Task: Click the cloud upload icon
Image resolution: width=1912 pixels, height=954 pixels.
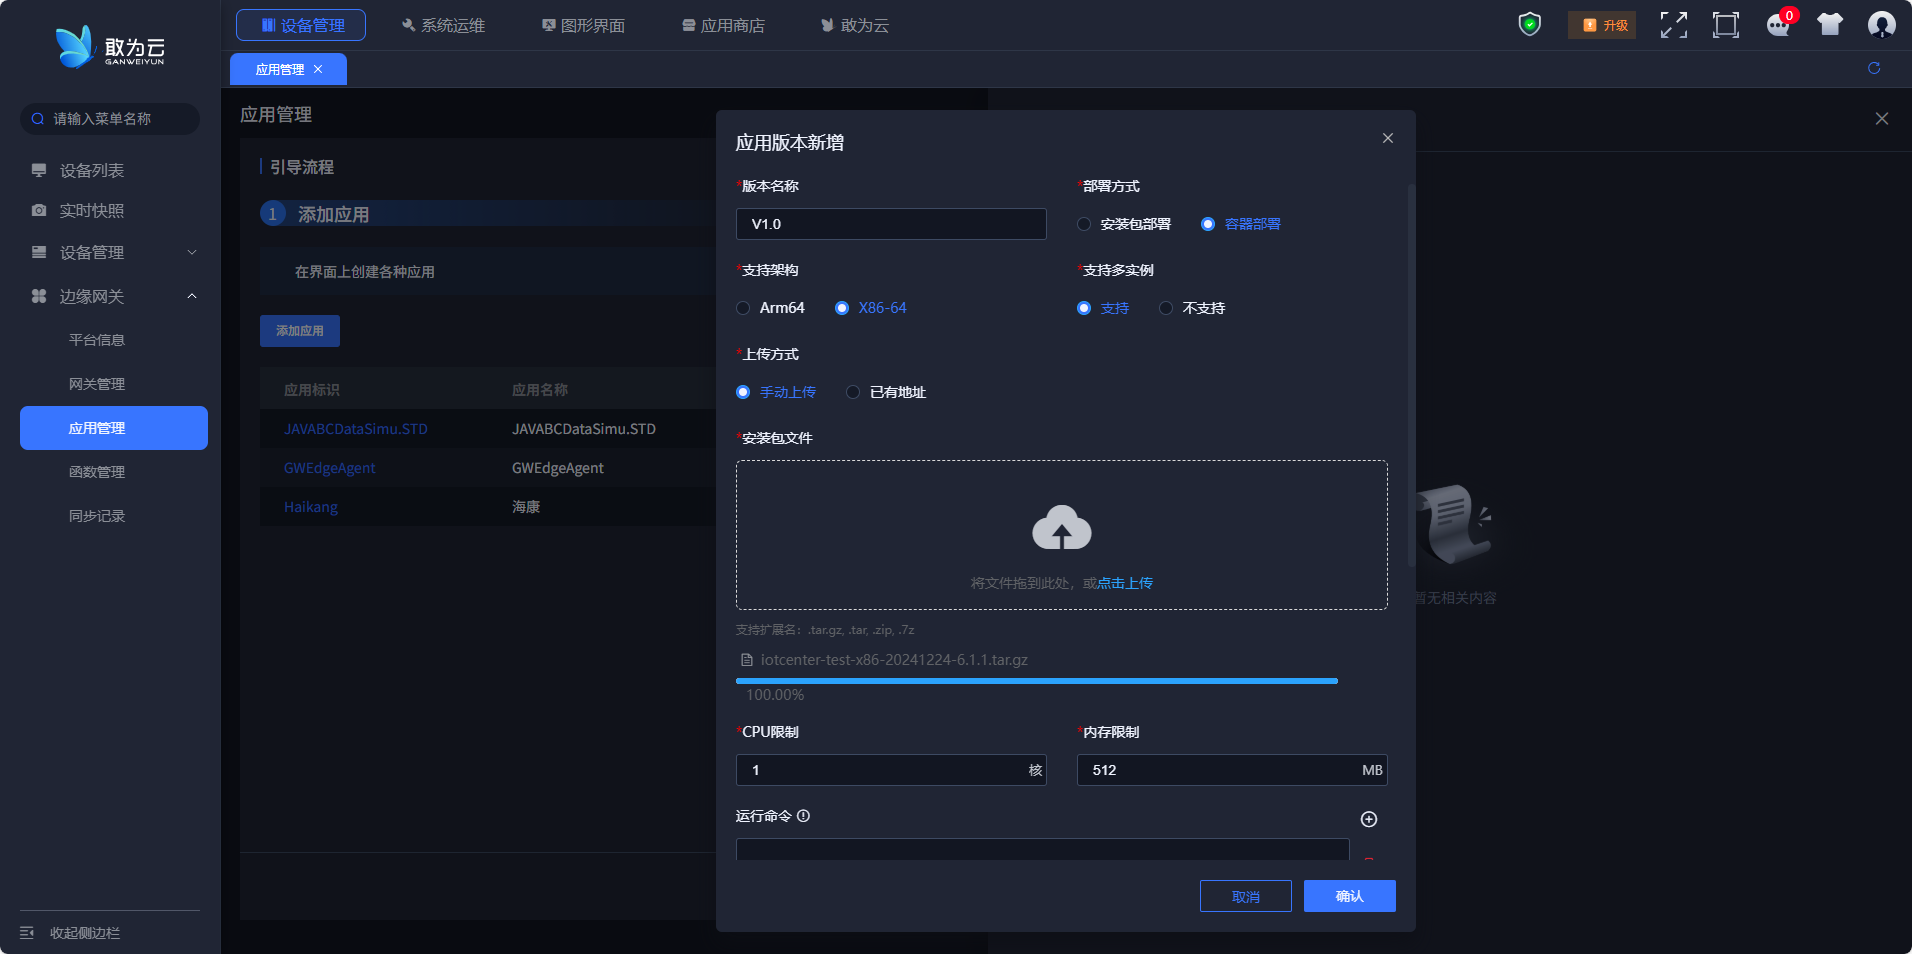Action: (1061, 528)
